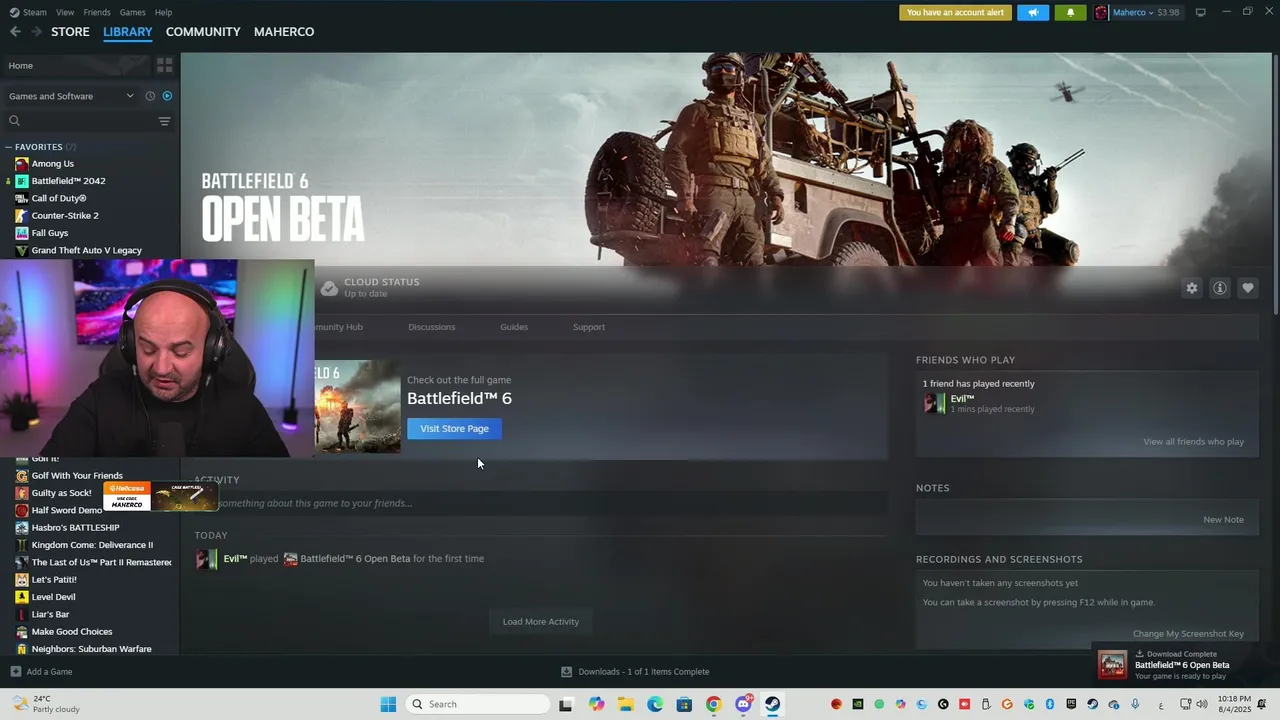This screenshot has width=1280, height=720.
Task: Open the Friends menu
Action: click(x=97, y=12)
